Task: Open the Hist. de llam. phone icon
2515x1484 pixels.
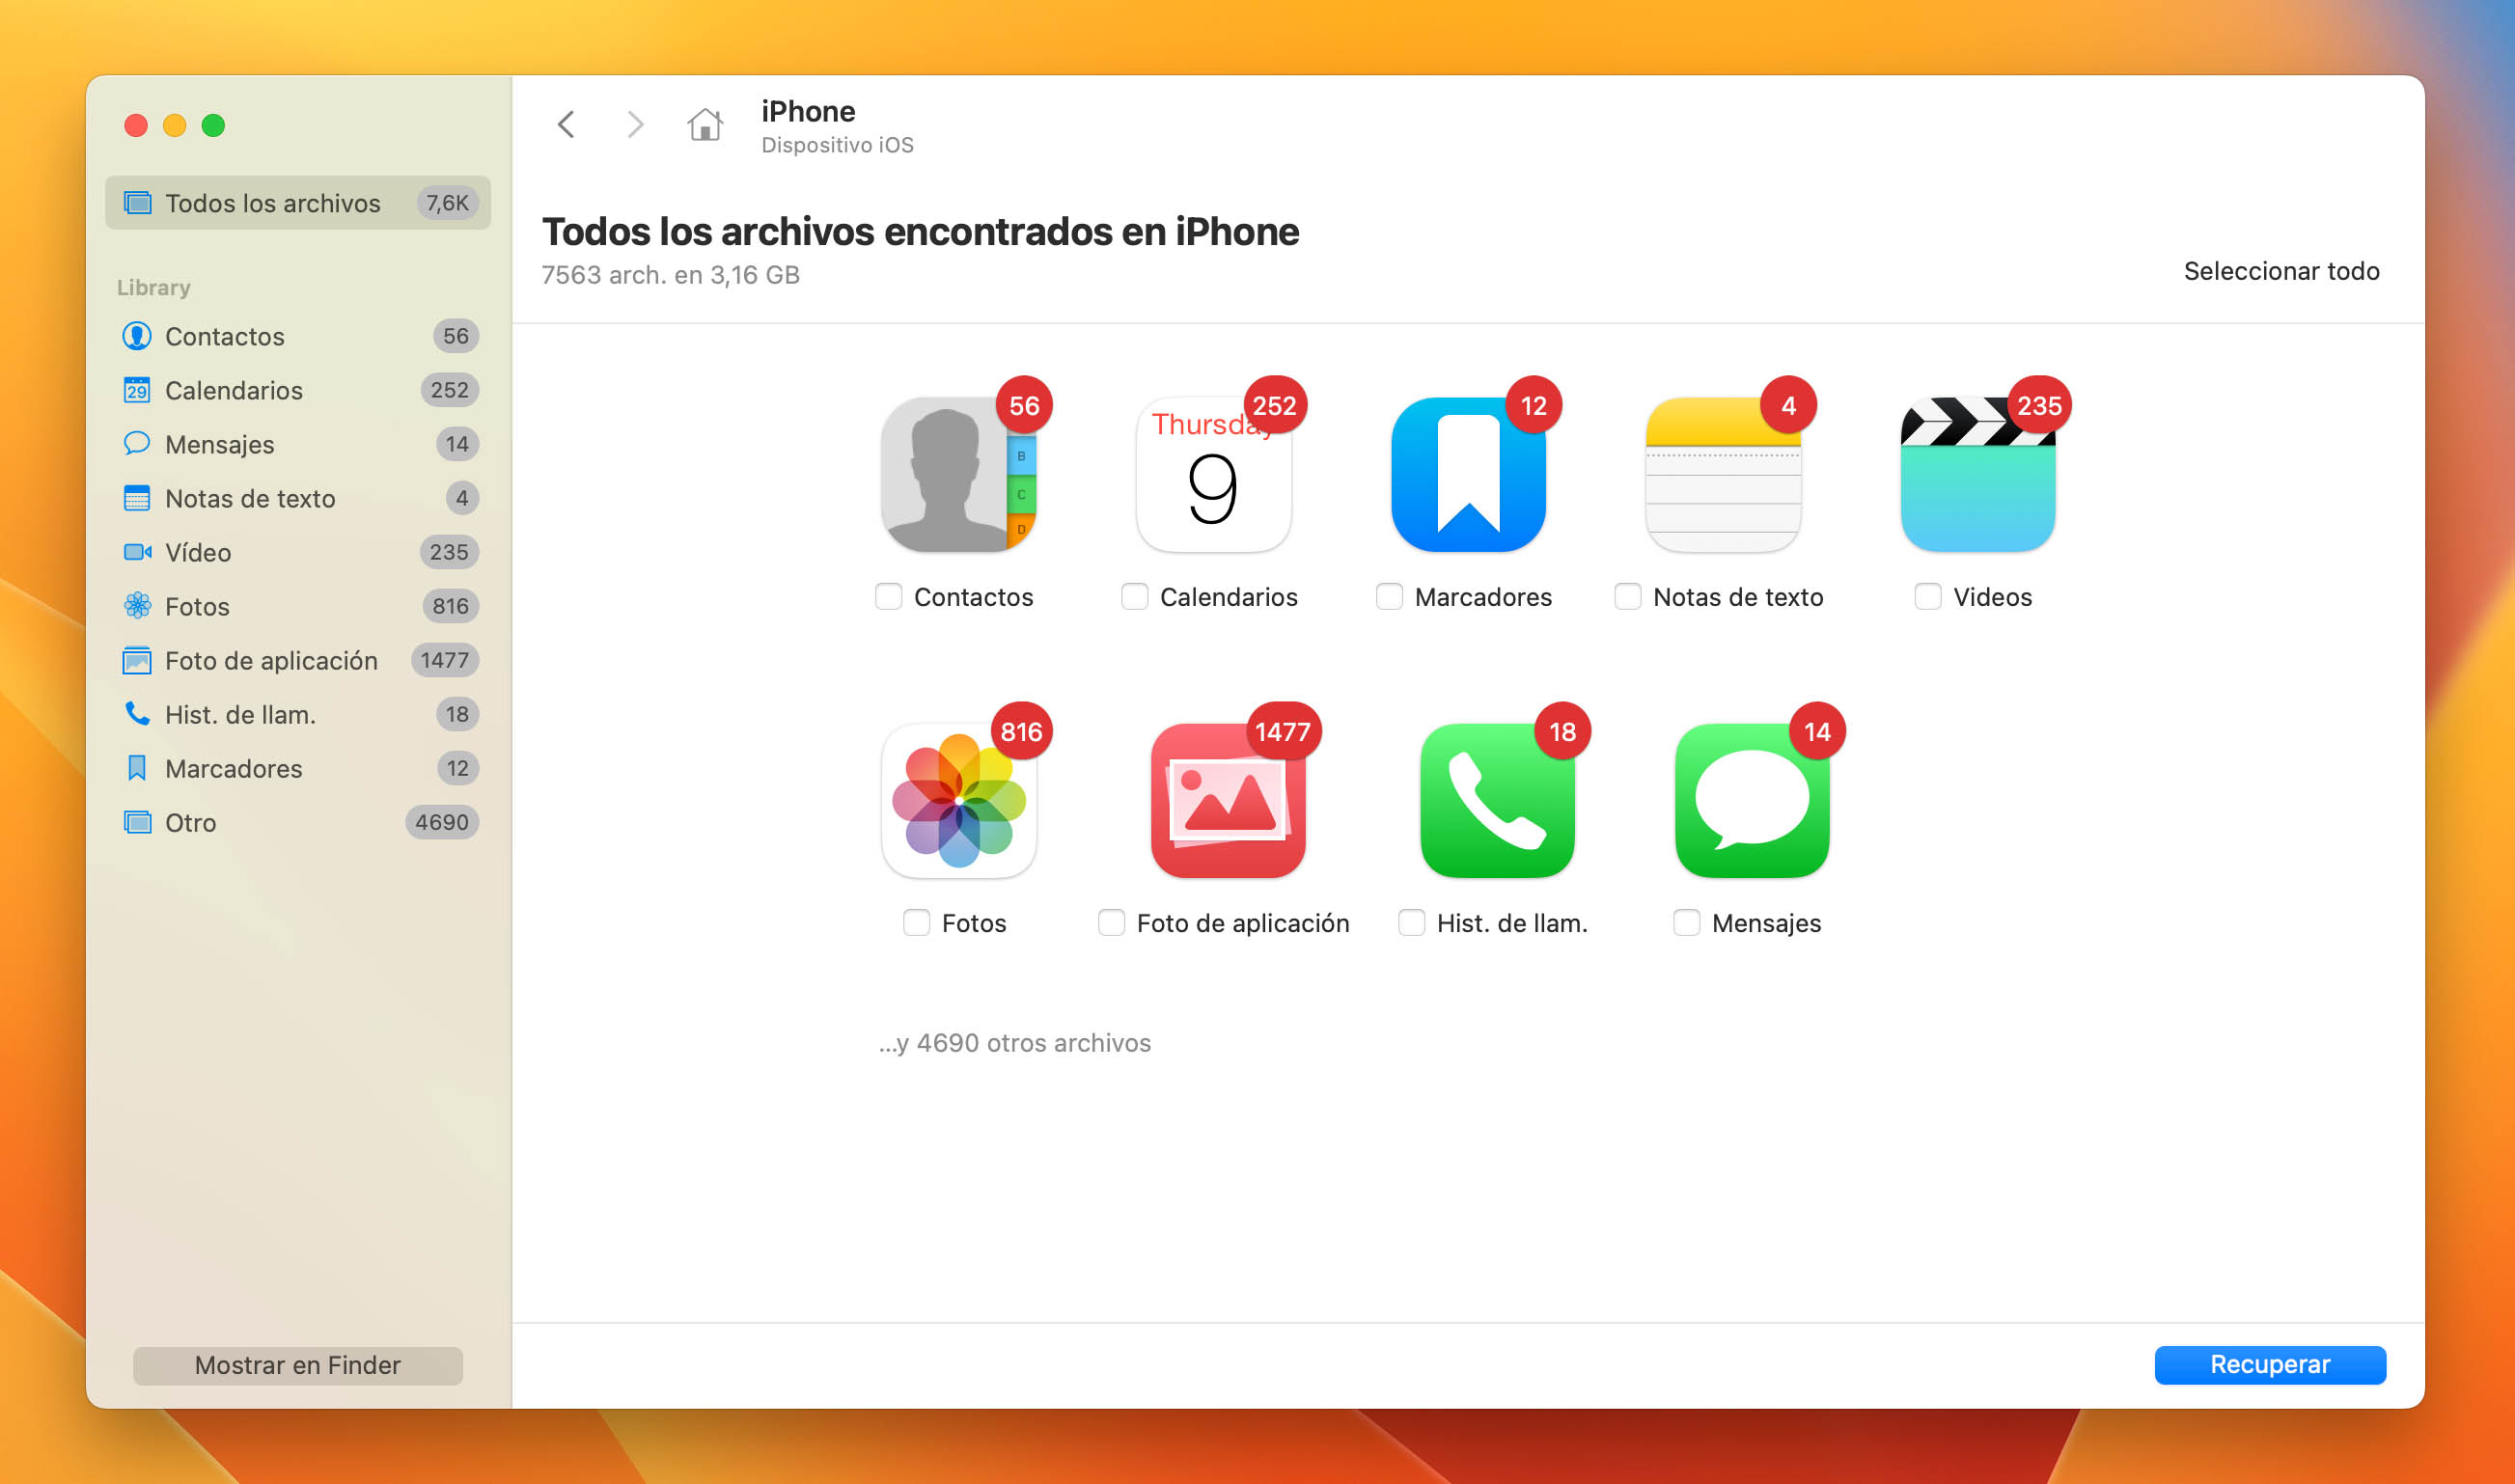Action: point(1497,800)
